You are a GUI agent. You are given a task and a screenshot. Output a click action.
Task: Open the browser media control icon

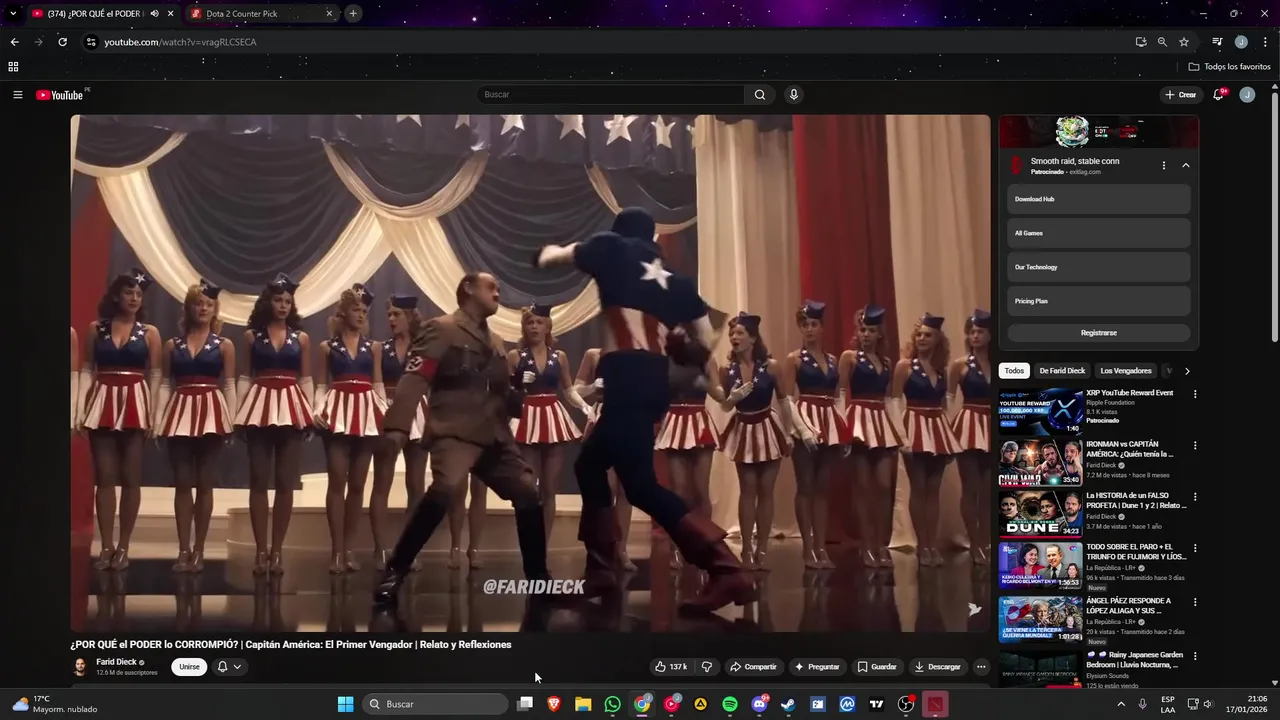tap(1217, 42)
